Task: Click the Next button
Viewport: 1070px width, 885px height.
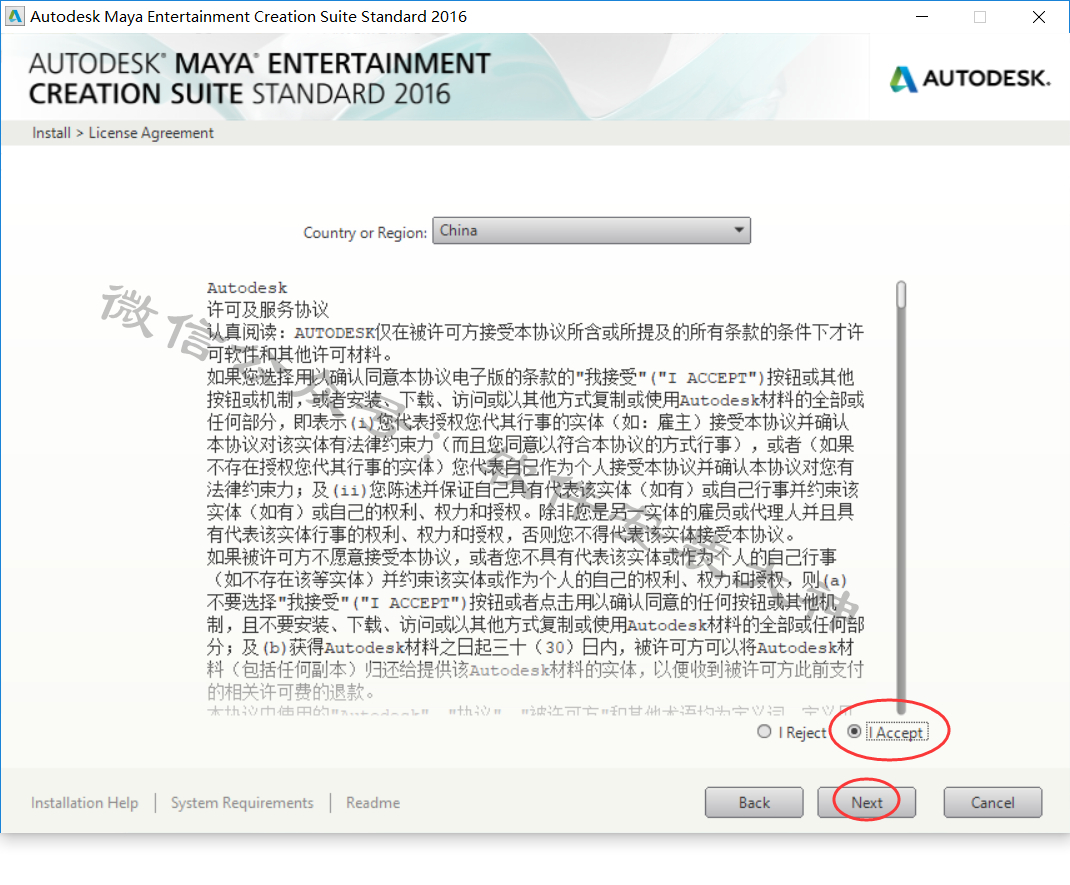Action: tap(867, 802)
